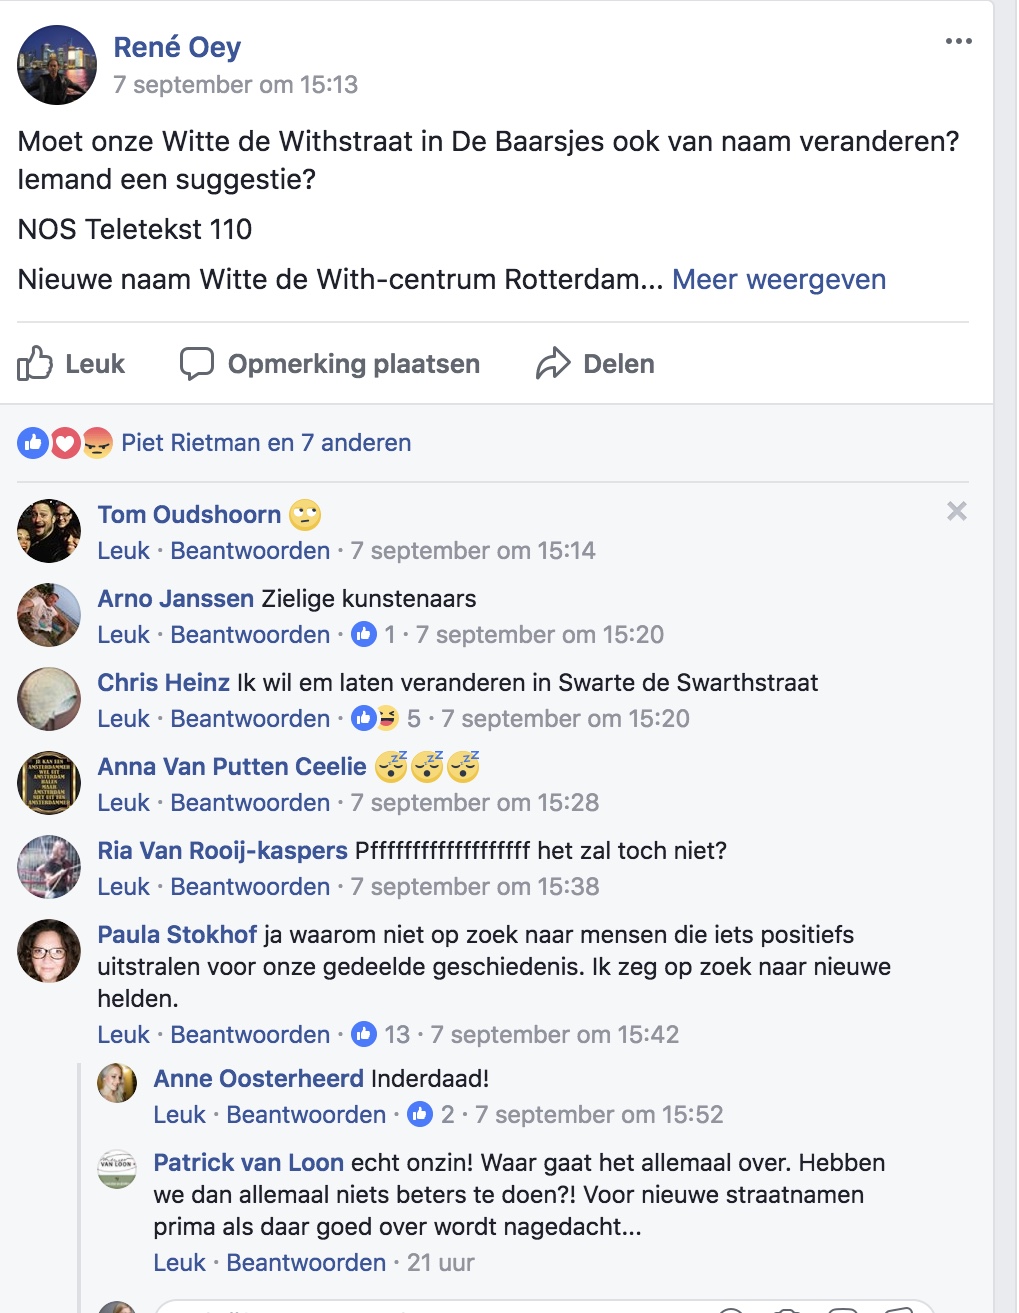1019x1313 pixels.
Task: Like Arno Janssen's comment
Action: point(123,635)
